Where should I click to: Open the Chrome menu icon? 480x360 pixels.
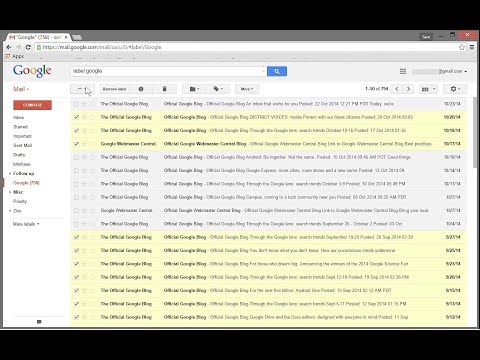(472, 47)
